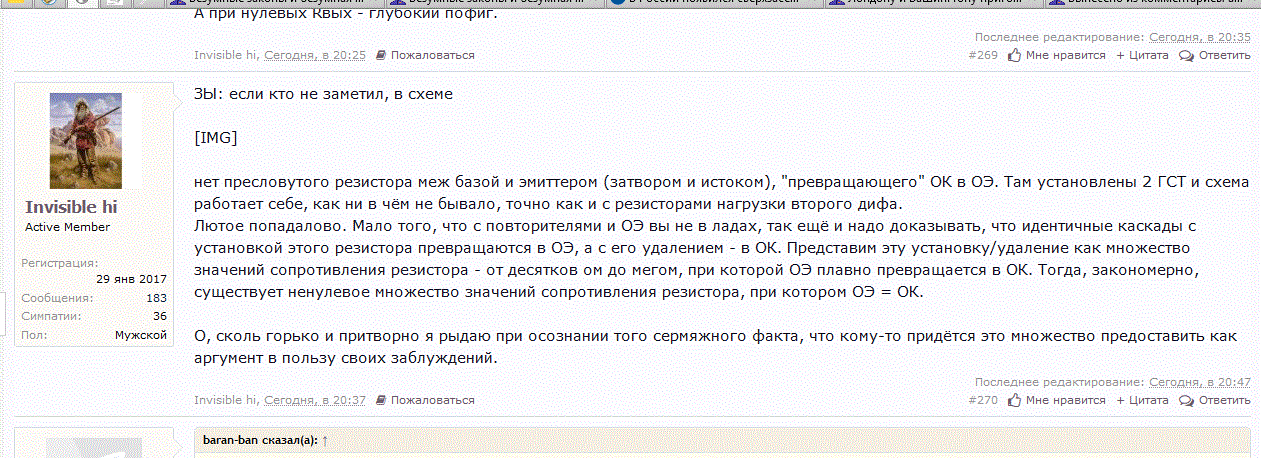Quote post #269 with + Цитата

pos(1142,55)
